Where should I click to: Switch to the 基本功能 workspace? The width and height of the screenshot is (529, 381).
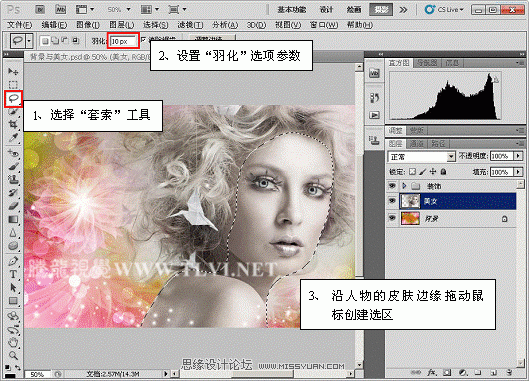(x=291, y=10)
